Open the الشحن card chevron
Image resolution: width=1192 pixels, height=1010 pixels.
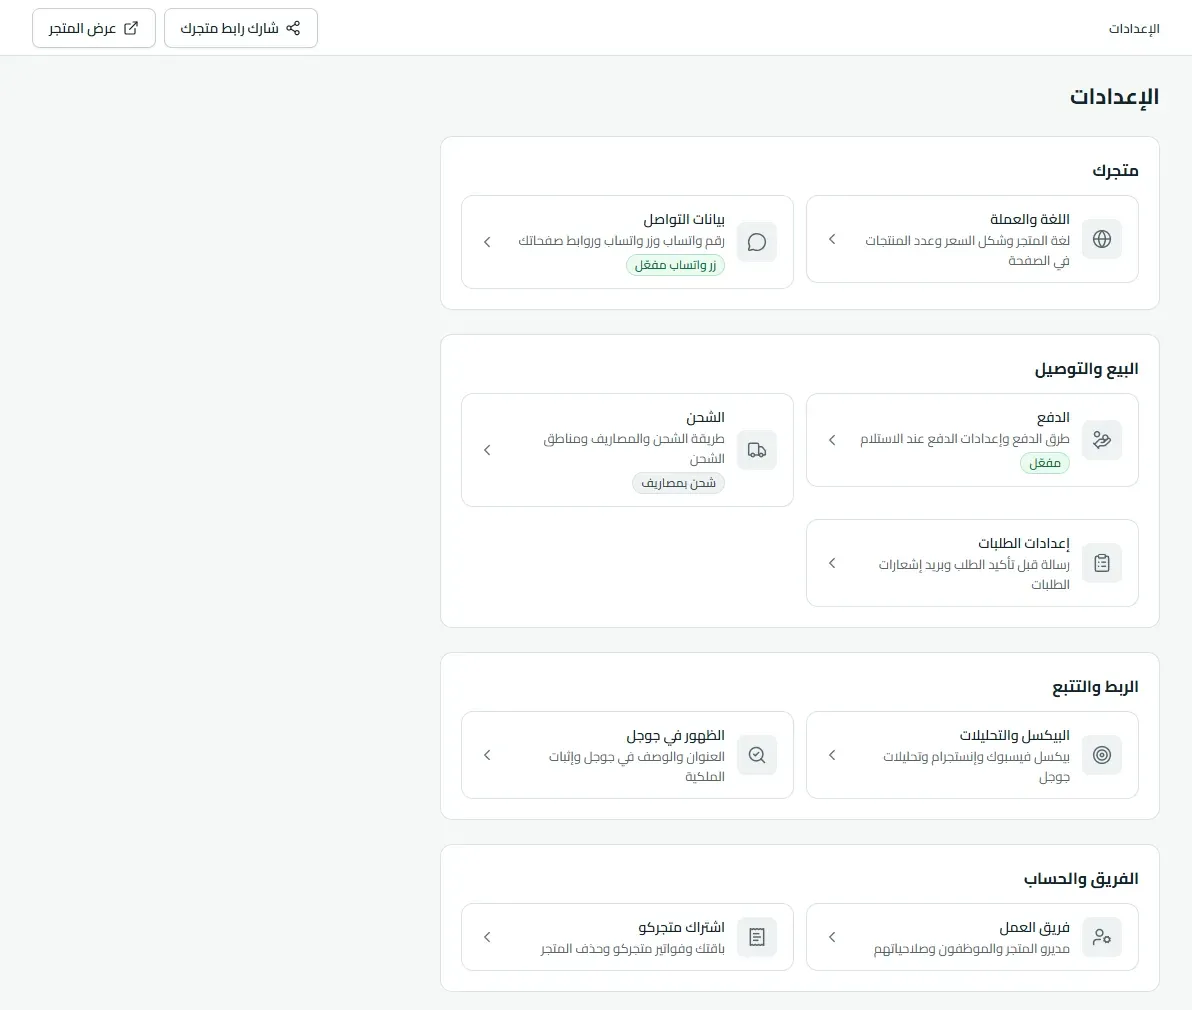pyautogui.click(x=487, y=450)
